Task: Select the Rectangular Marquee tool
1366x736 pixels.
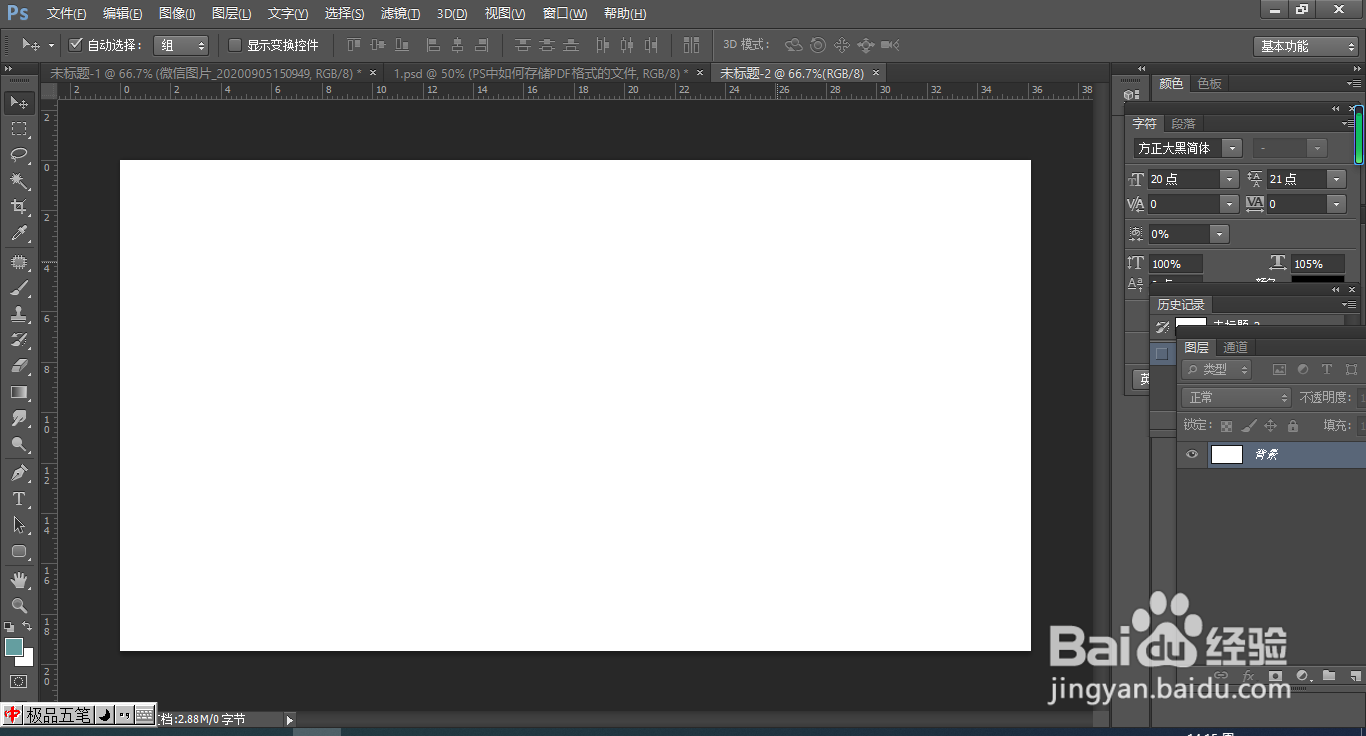Action: click(x=19, y=128)
